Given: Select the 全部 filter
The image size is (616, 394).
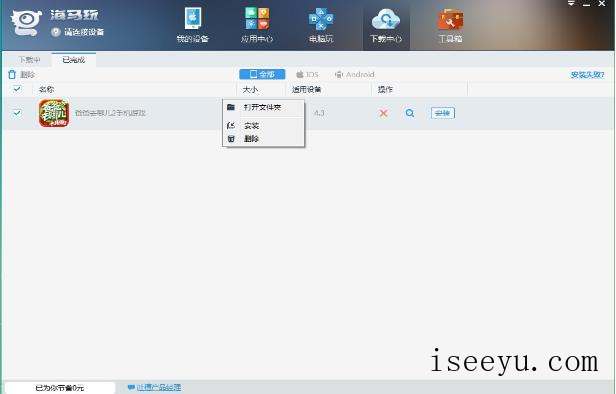Looking at the screenshot, I should 262,74.
